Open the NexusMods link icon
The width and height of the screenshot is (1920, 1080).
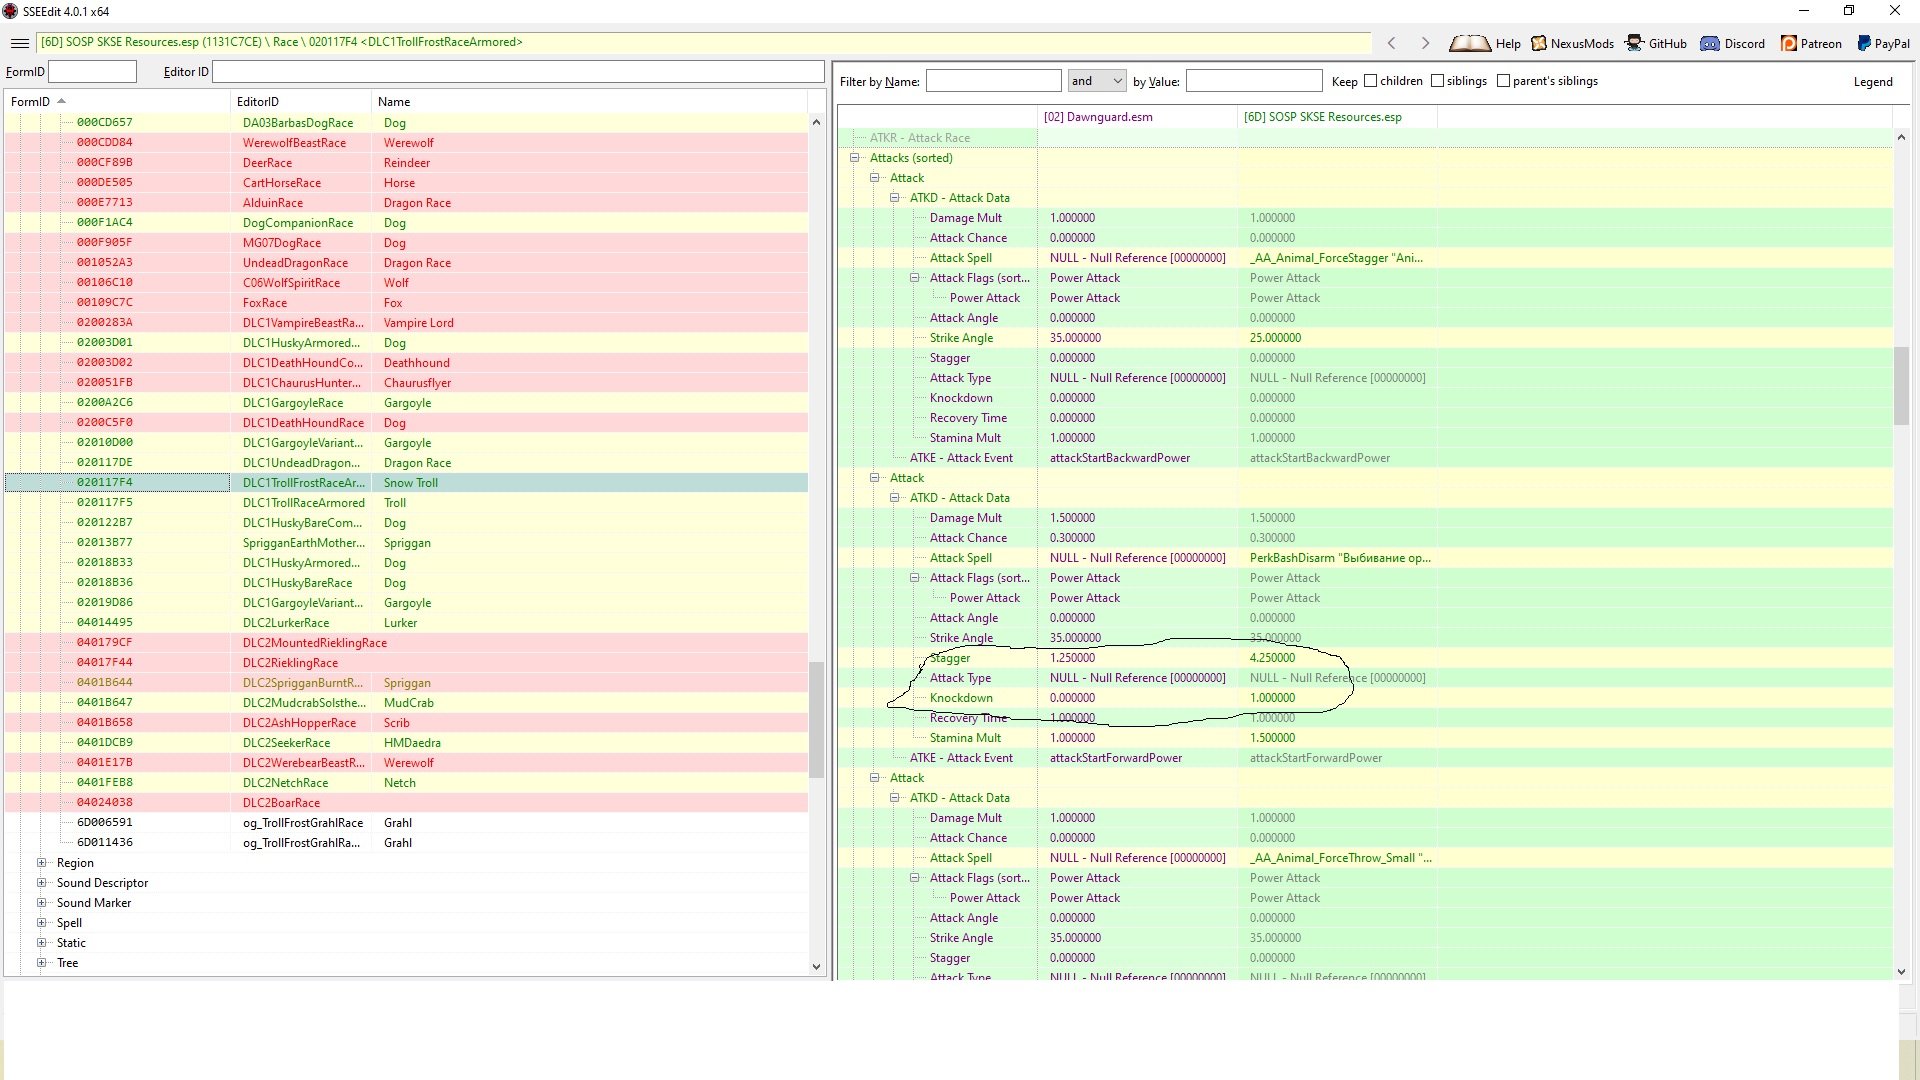1539,43
